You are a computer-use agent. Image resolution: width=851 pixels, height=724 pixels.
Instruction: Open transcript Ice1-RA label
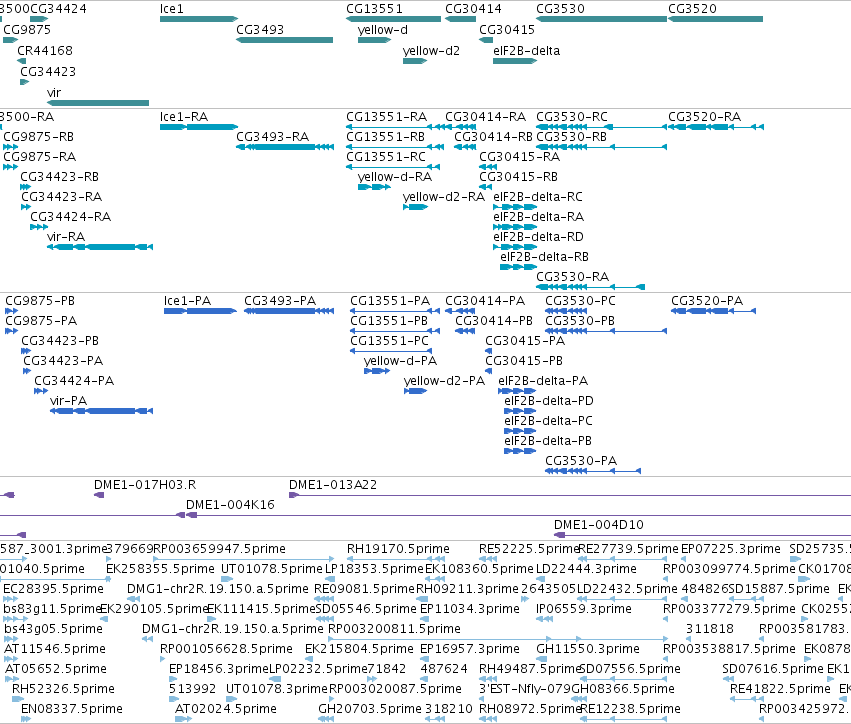pos(184,117)
